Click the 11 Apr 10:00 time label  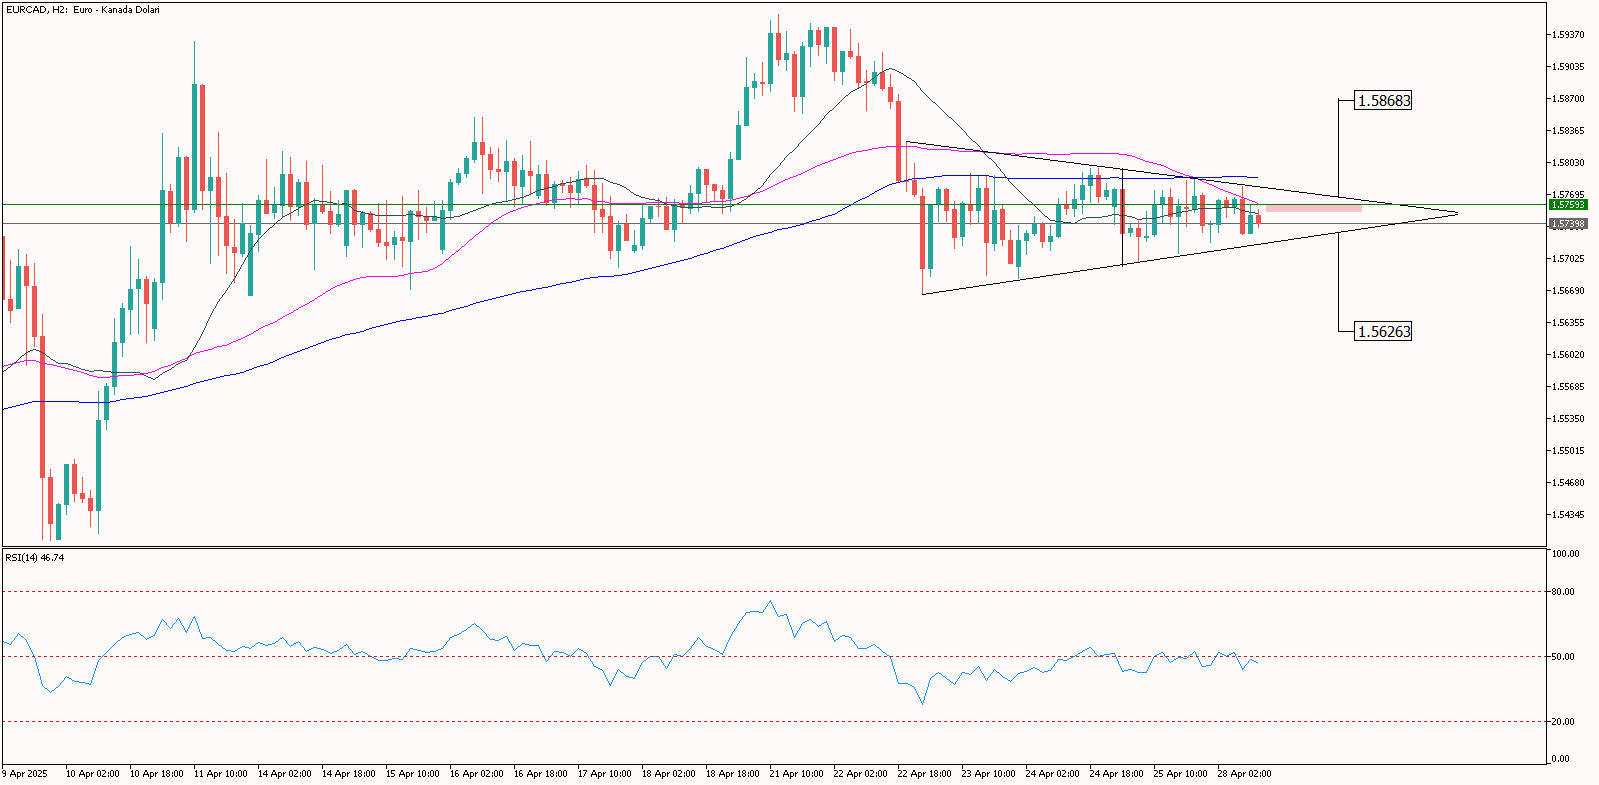221,774
